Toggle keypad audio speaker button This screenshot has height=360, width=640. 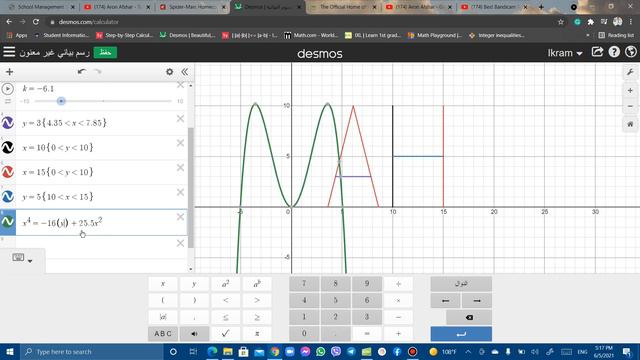pos(194,334)
